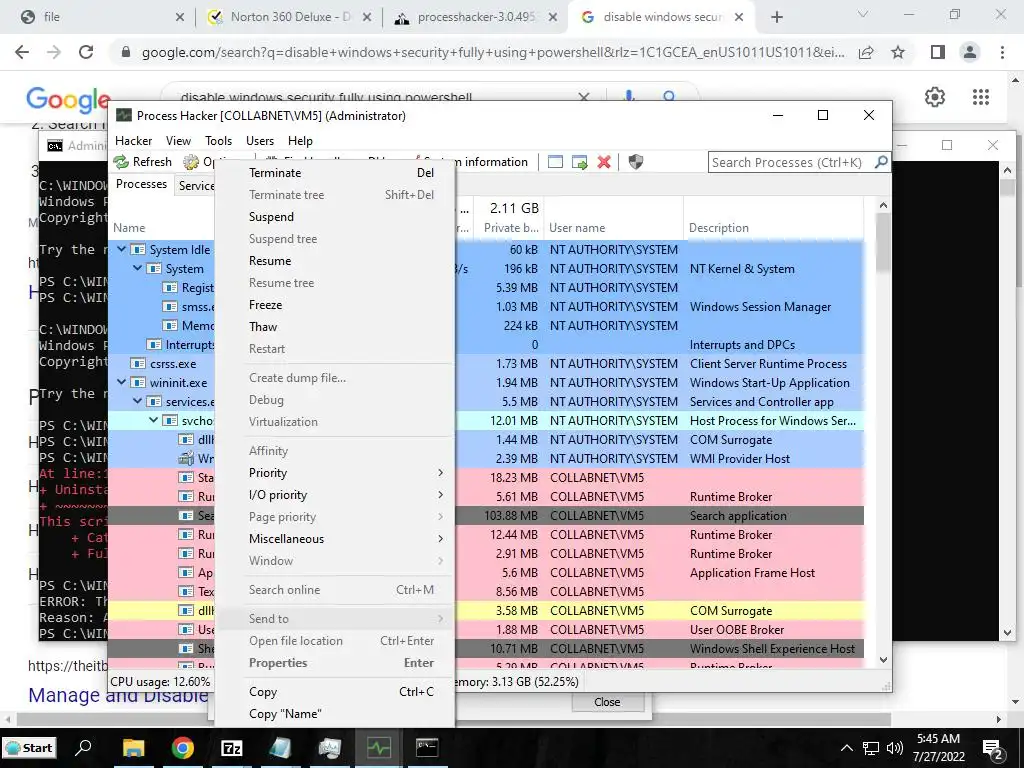Image resolution: width=1024 pixels, height=768 pixels.
Task: Collapse the System Idle tree node
Action: click(122, 249)
